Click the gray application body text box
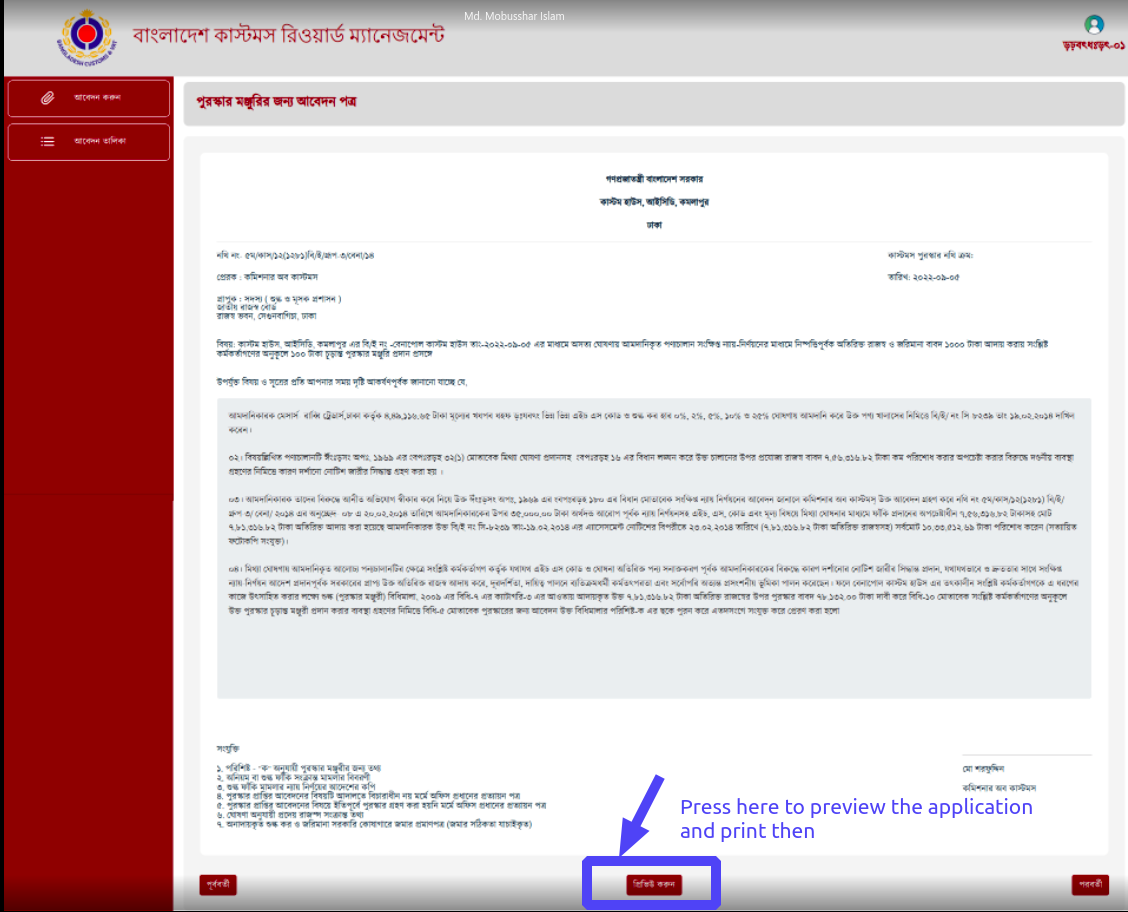Viewport: 1128px width, 912px height. tap(654, 548)
